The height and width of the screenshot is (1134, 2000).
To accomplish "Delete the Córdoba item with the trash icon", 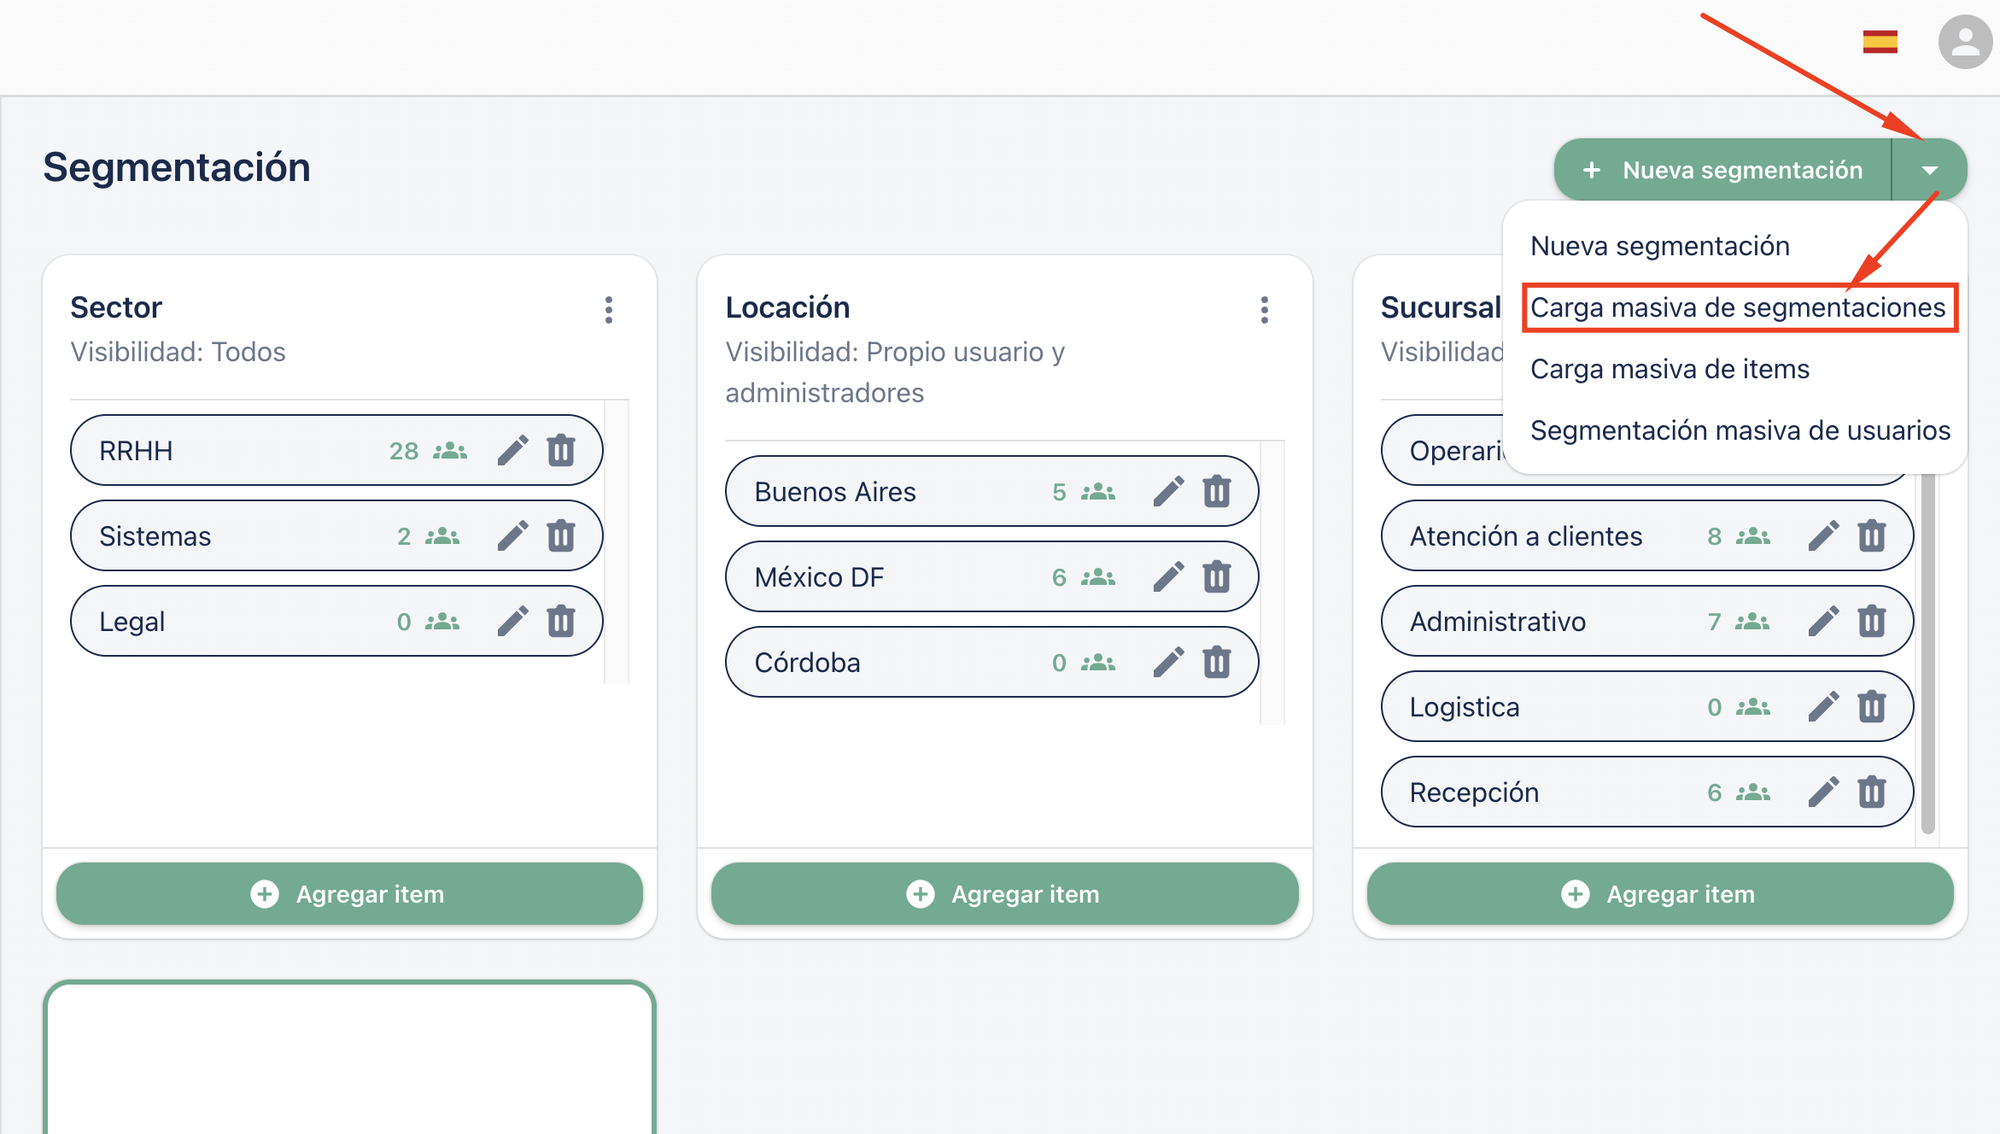I will (x=1217, y=662).
